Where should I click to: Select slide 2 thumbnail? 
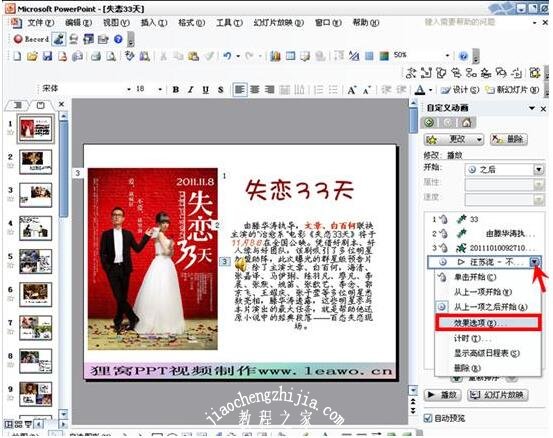(35, 162)
